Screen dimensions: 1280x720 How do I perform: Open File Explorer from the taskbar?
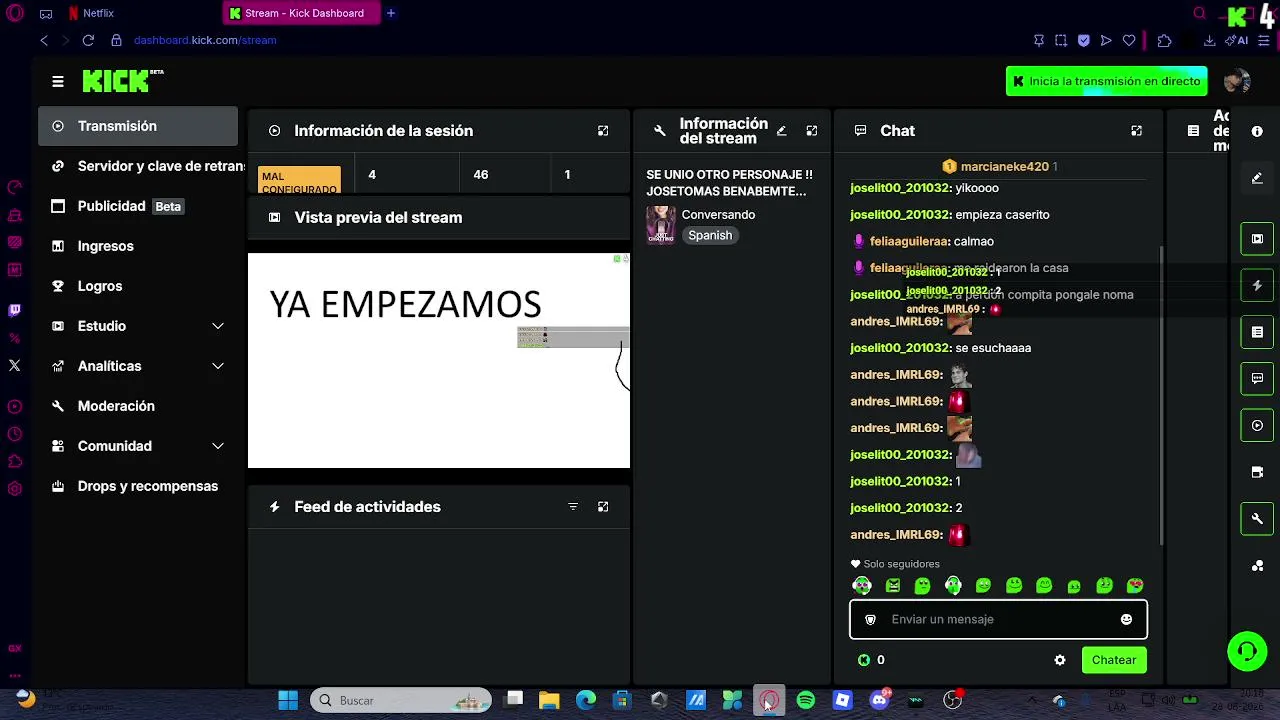[549, 700]
